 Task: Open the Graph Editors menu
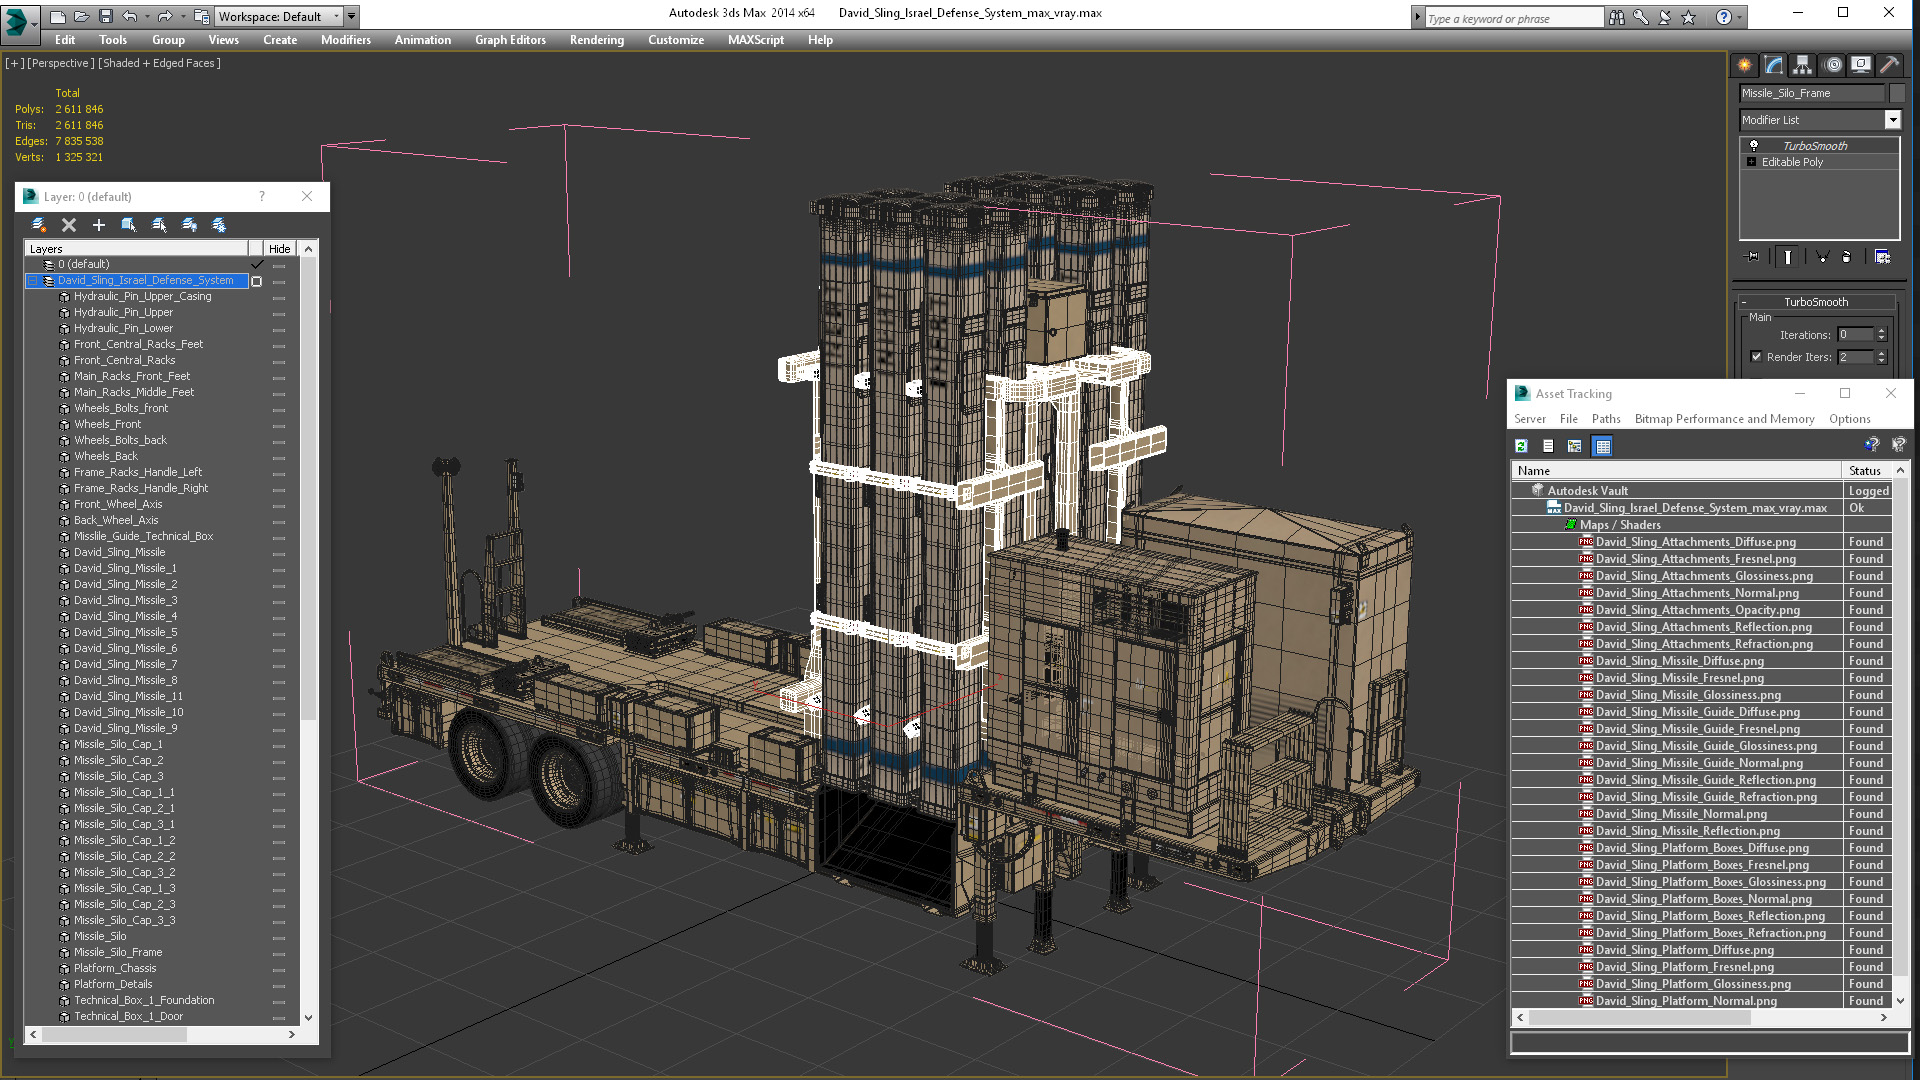(510, 40)
